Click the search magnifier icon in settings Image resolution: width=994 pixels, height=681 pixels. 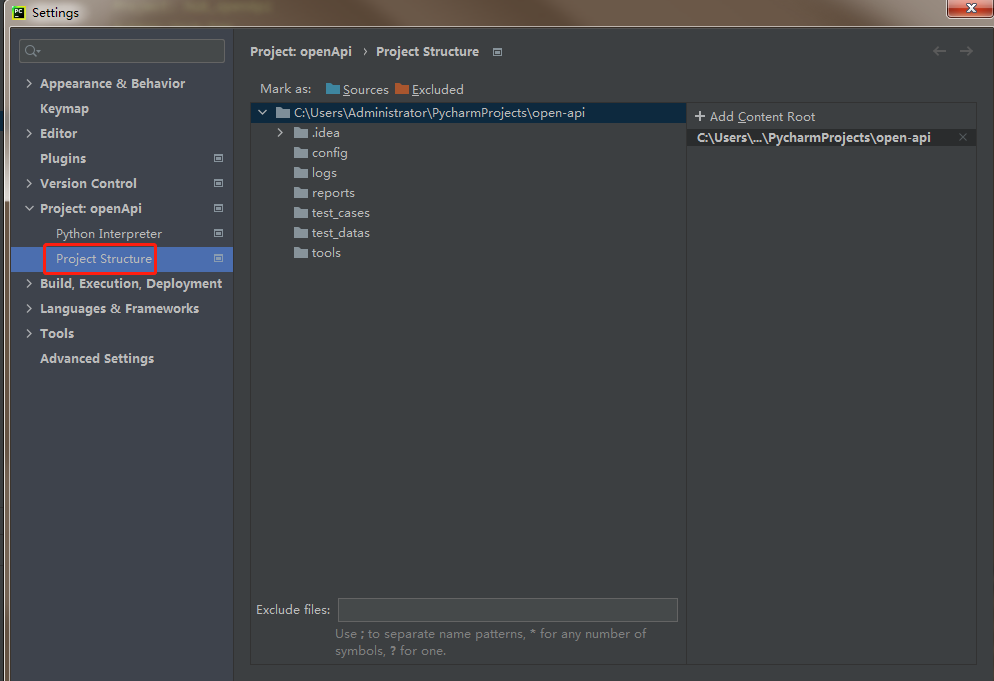(32, 51)
